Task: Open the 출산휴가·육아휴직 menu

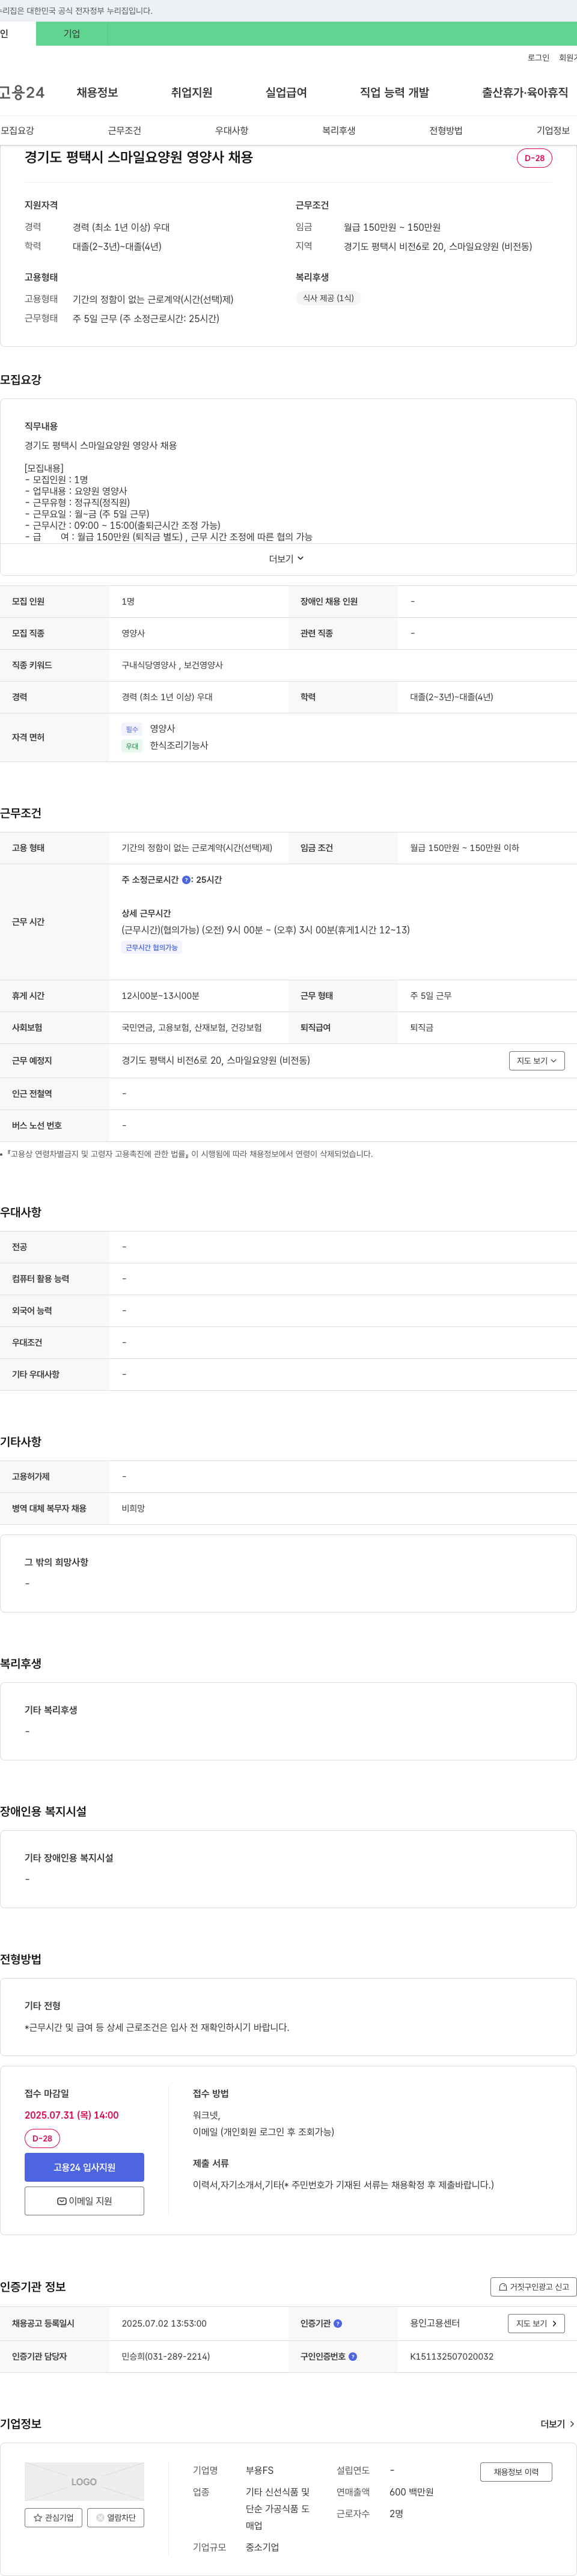Action: tap(525, 93)
